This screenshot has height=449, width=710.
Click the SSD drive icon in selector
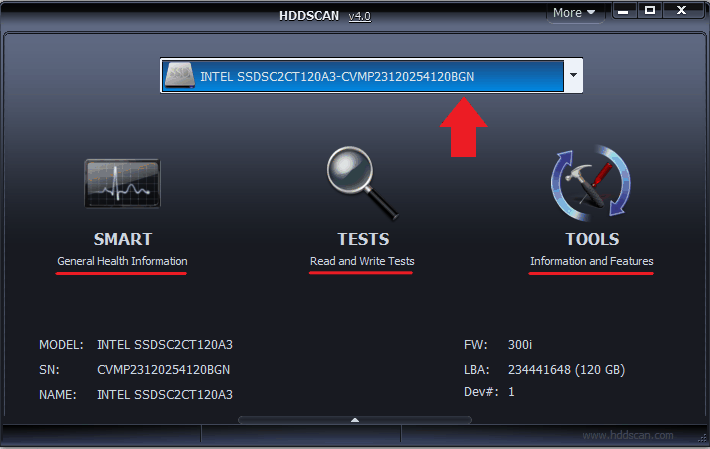tap(180, 76)
